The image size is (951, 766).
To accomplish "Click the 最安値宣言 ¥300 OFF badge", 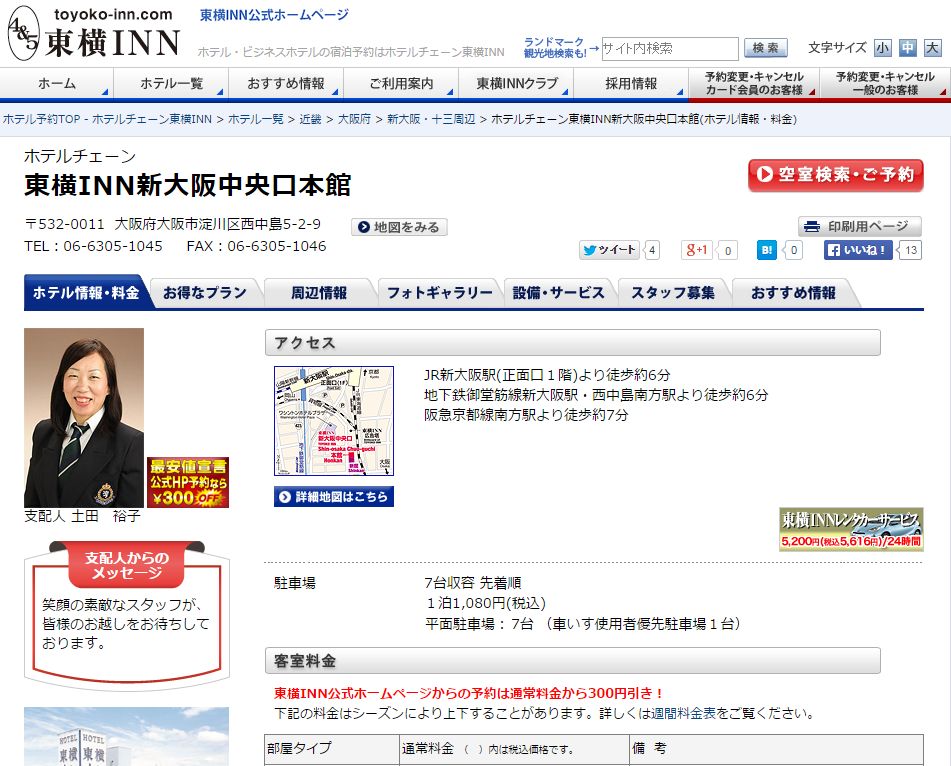I will 188,482.
